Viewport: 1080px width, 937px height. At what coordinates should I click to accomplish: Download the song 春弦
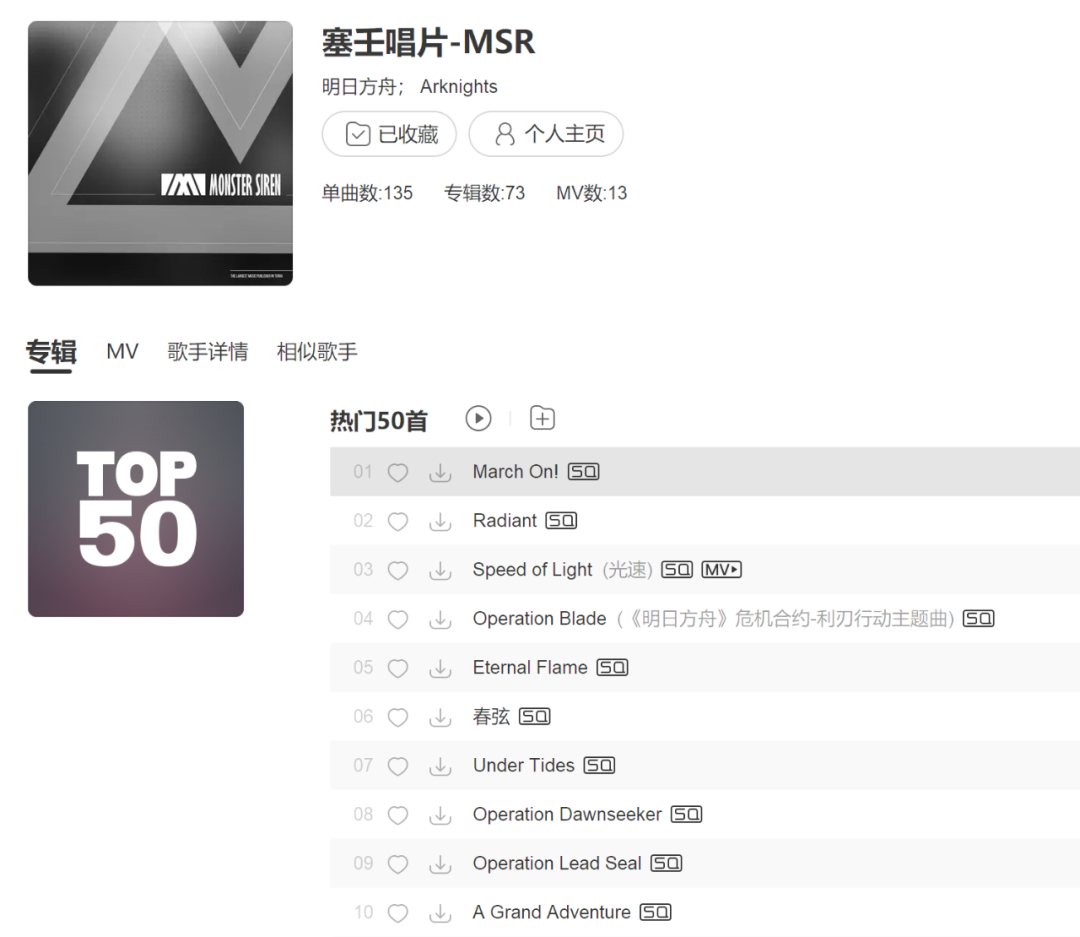coord(440,717)
